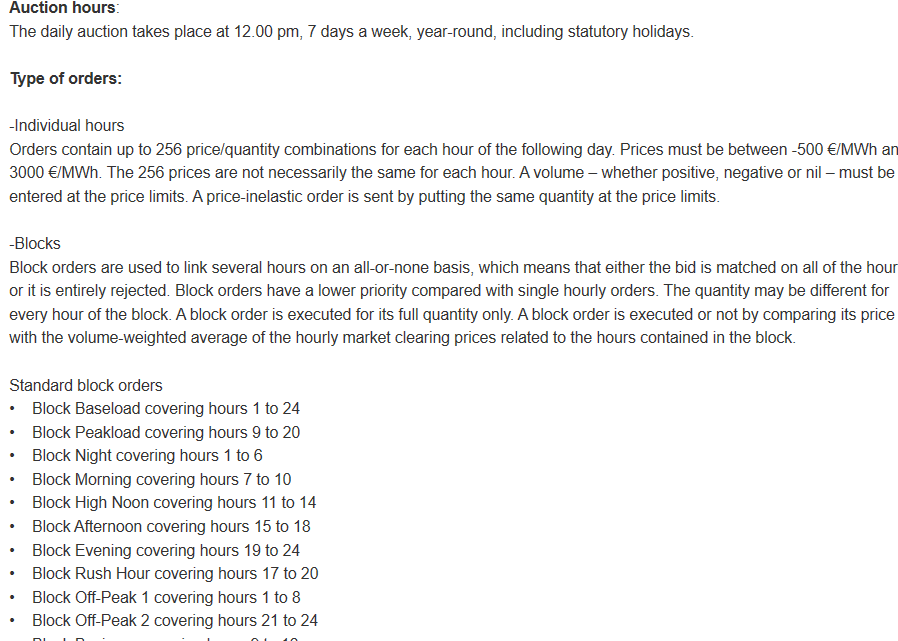Click the 'Type of orders:' heading
This screenshot has width=898, height=641.
(x=66, y=78)
